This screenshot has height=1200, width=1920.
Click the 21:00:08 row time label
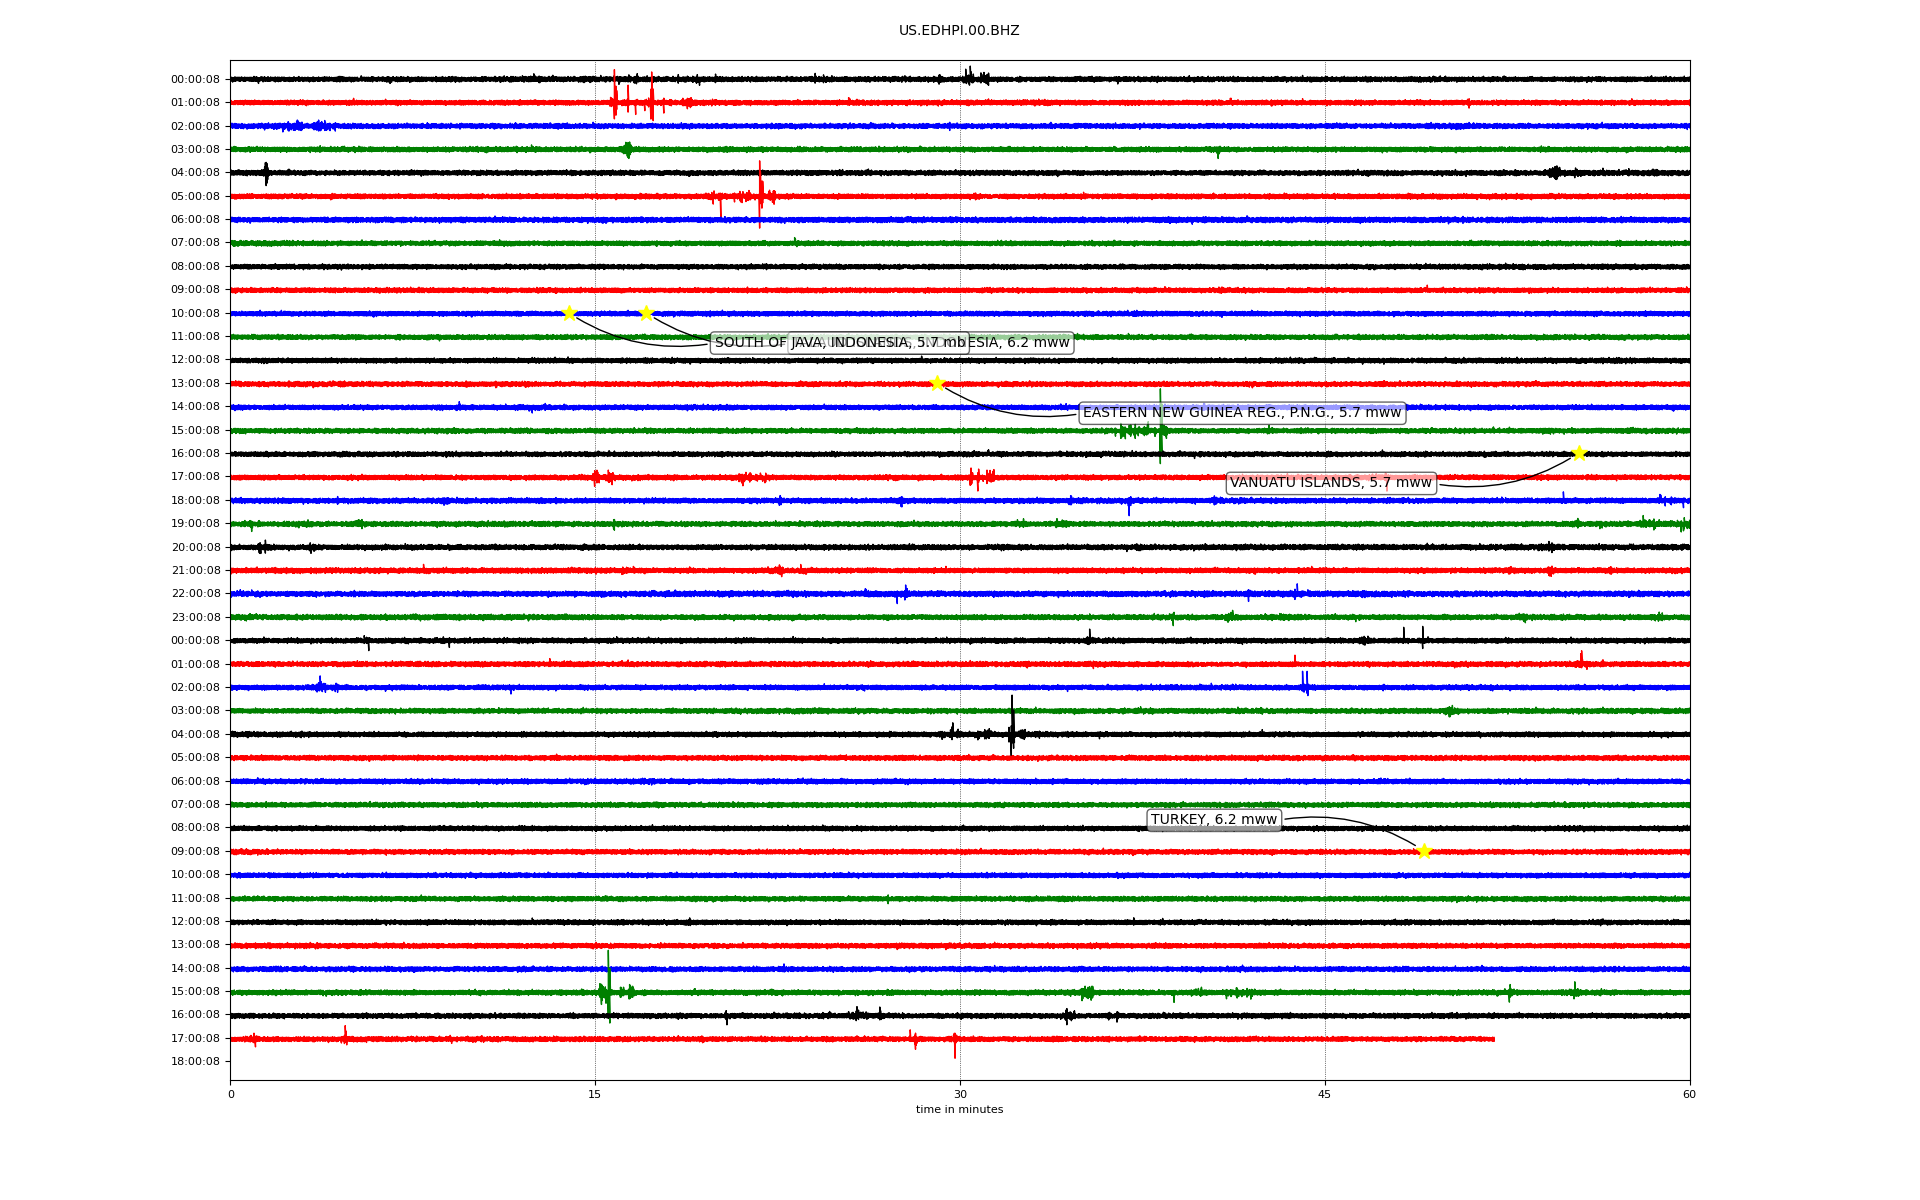pyautogui.click(x=195, y=571)
